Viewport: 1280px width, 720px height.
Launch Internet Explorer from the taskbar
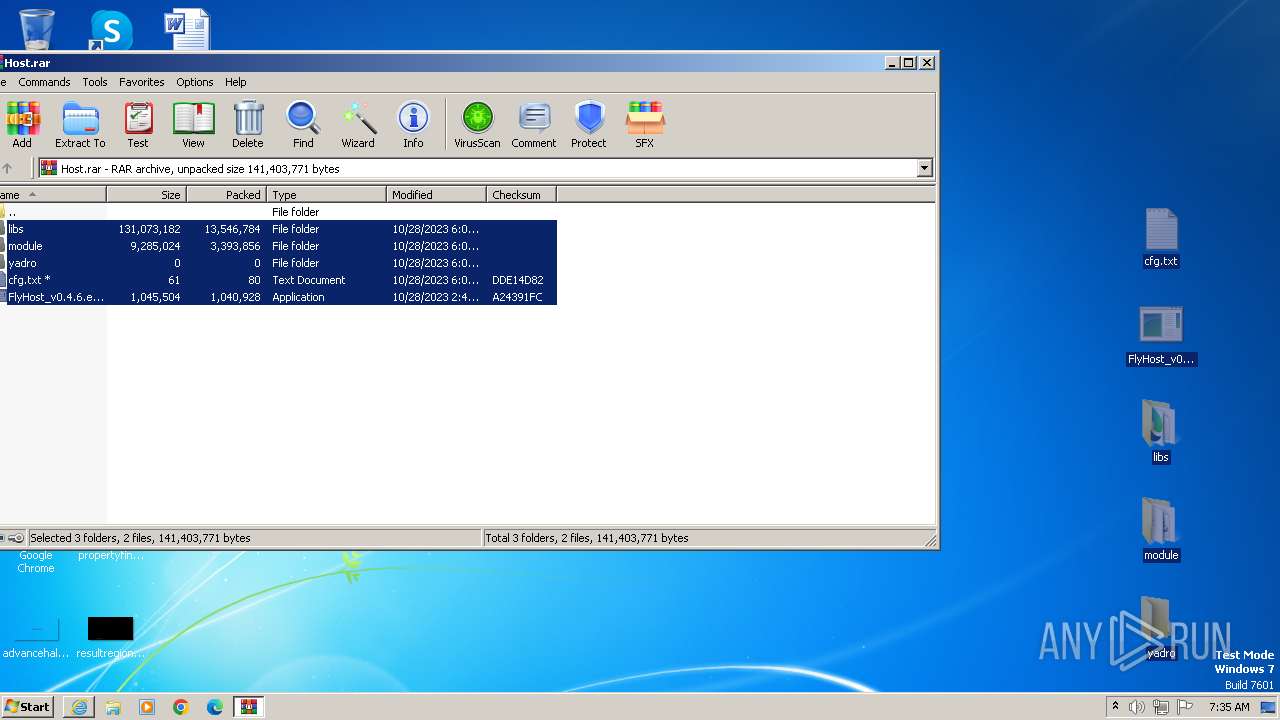[x=79, y=707]
